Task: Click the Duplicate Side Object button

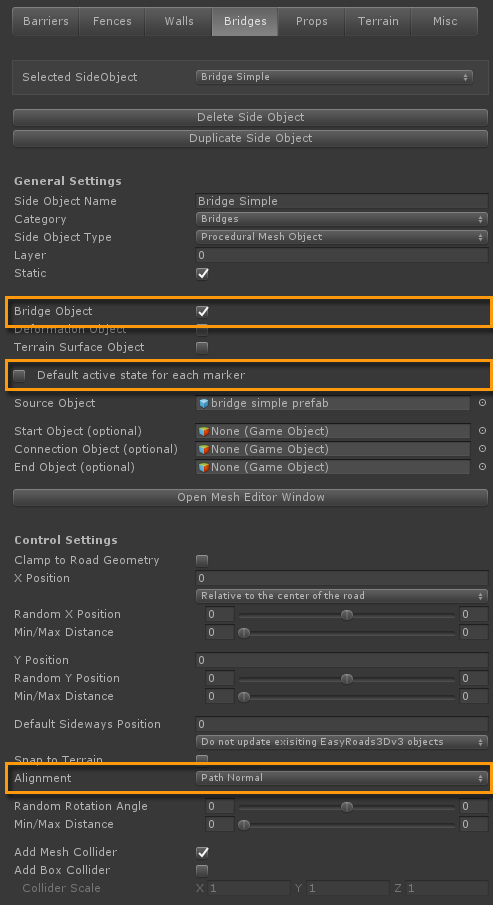Action: (x=251, y=139)
